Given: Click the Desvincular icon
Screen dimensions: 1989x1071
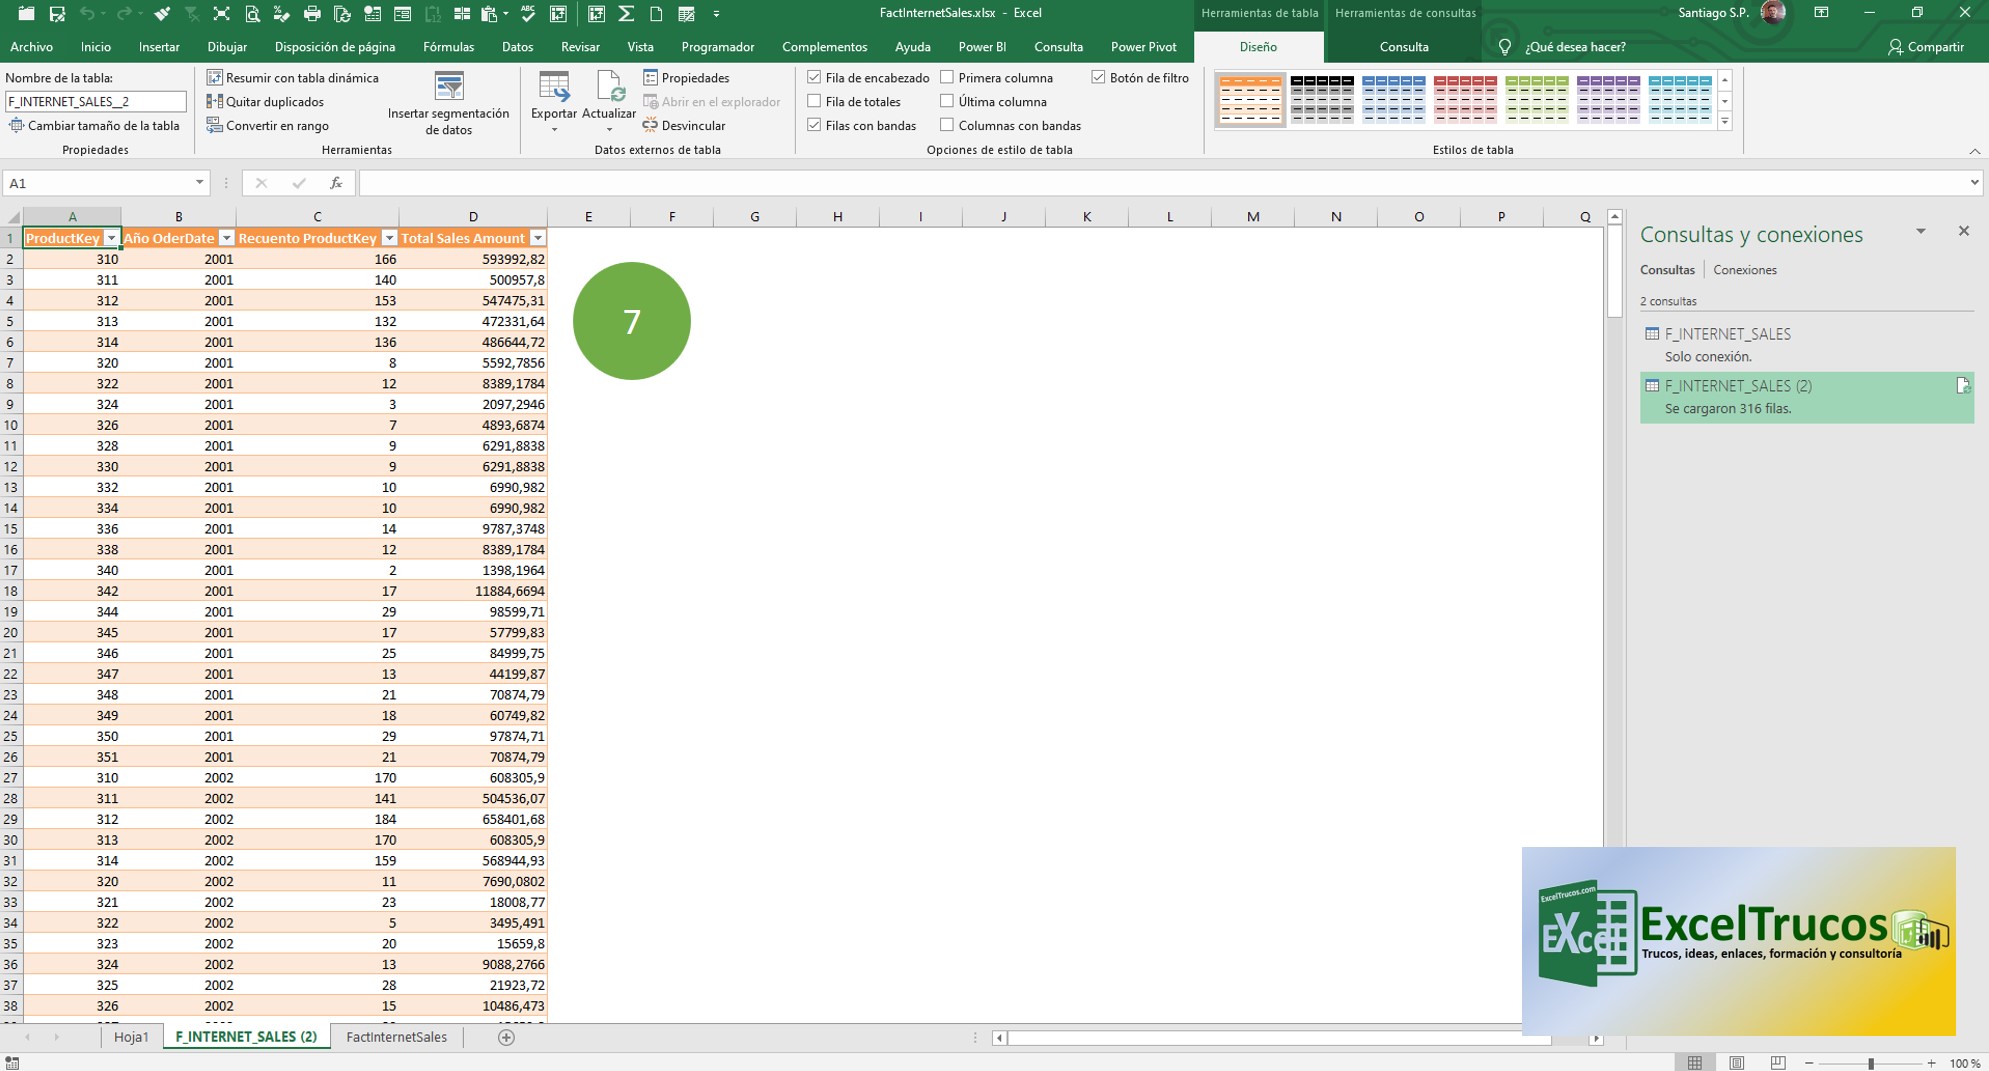Looking at the screenshot, I should [650, 126].
